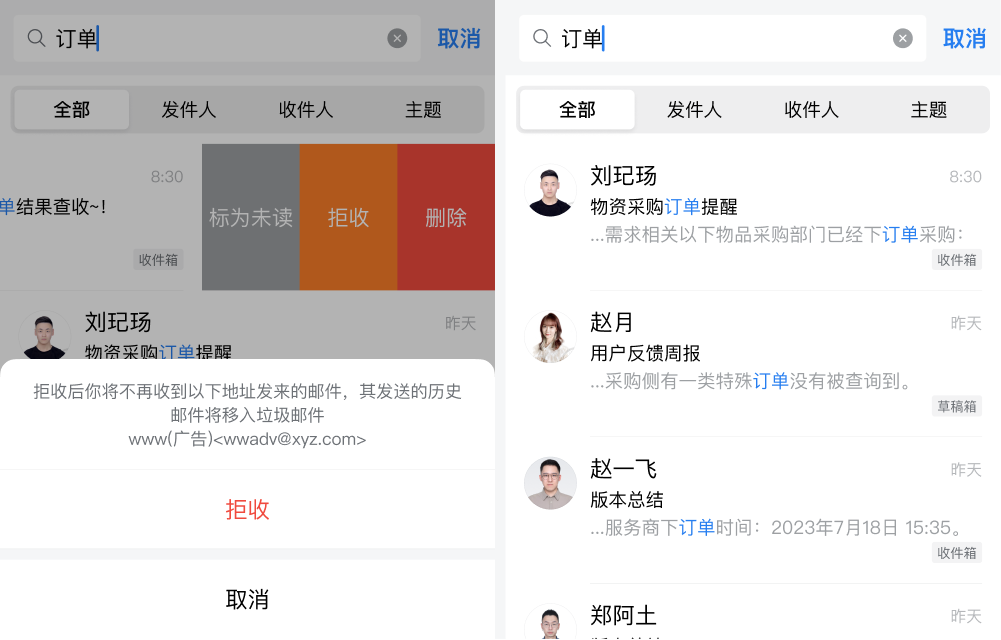Screen dimensions: 1001x640
Task: Select 全部 tab in left screen
Action: (72, 110)
